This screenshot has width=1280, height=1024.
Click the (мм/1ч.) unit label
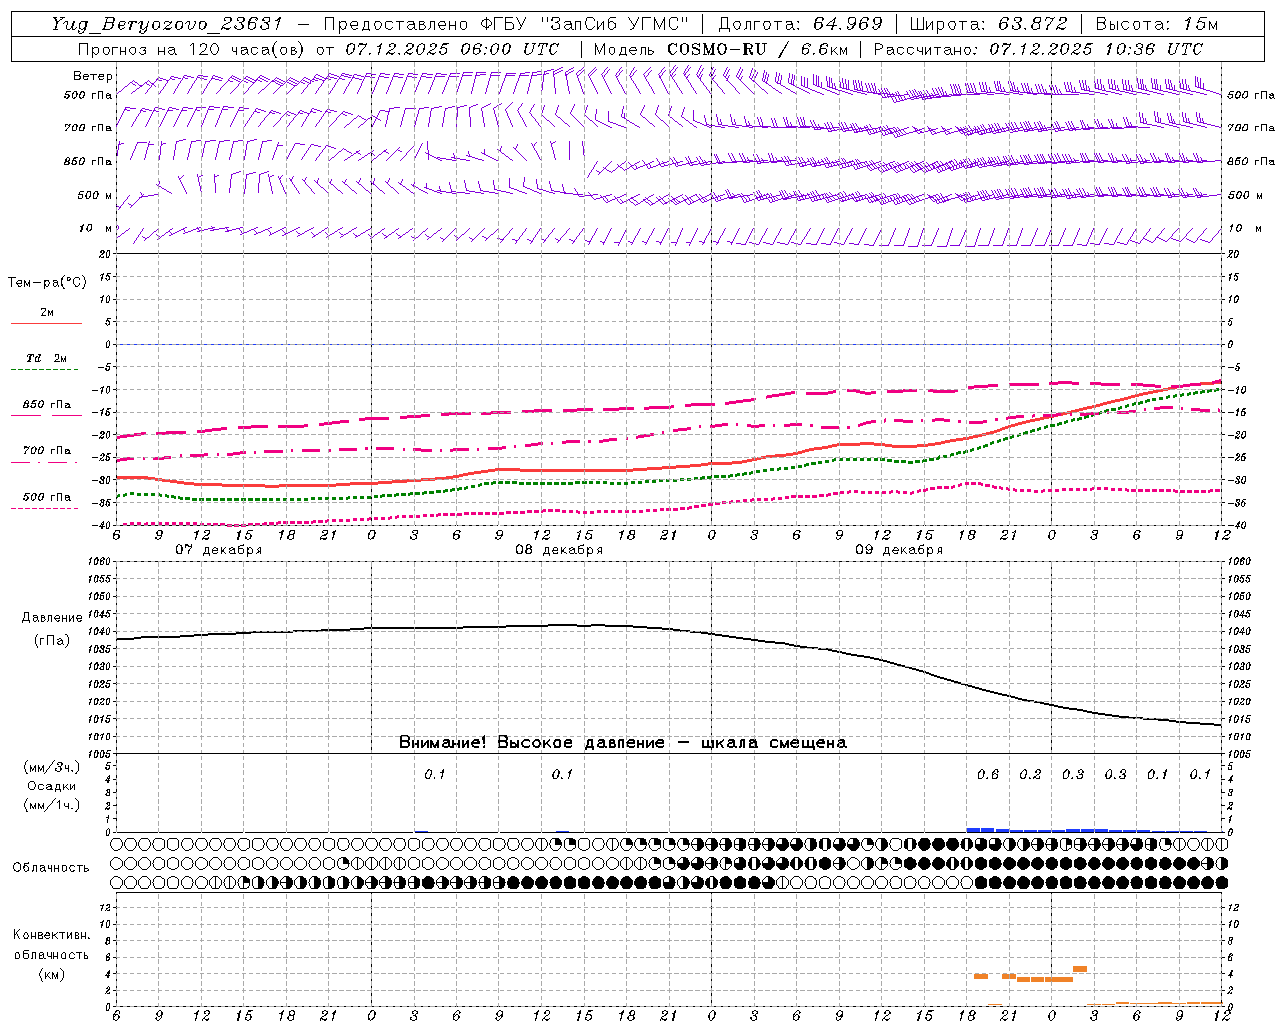point(52,805)
